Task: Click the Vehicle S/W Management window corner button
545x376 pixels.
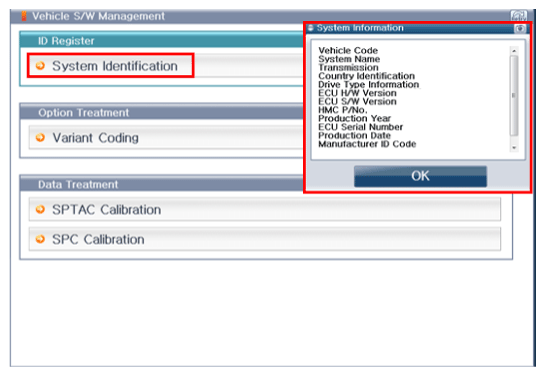Action: (519, 16)
